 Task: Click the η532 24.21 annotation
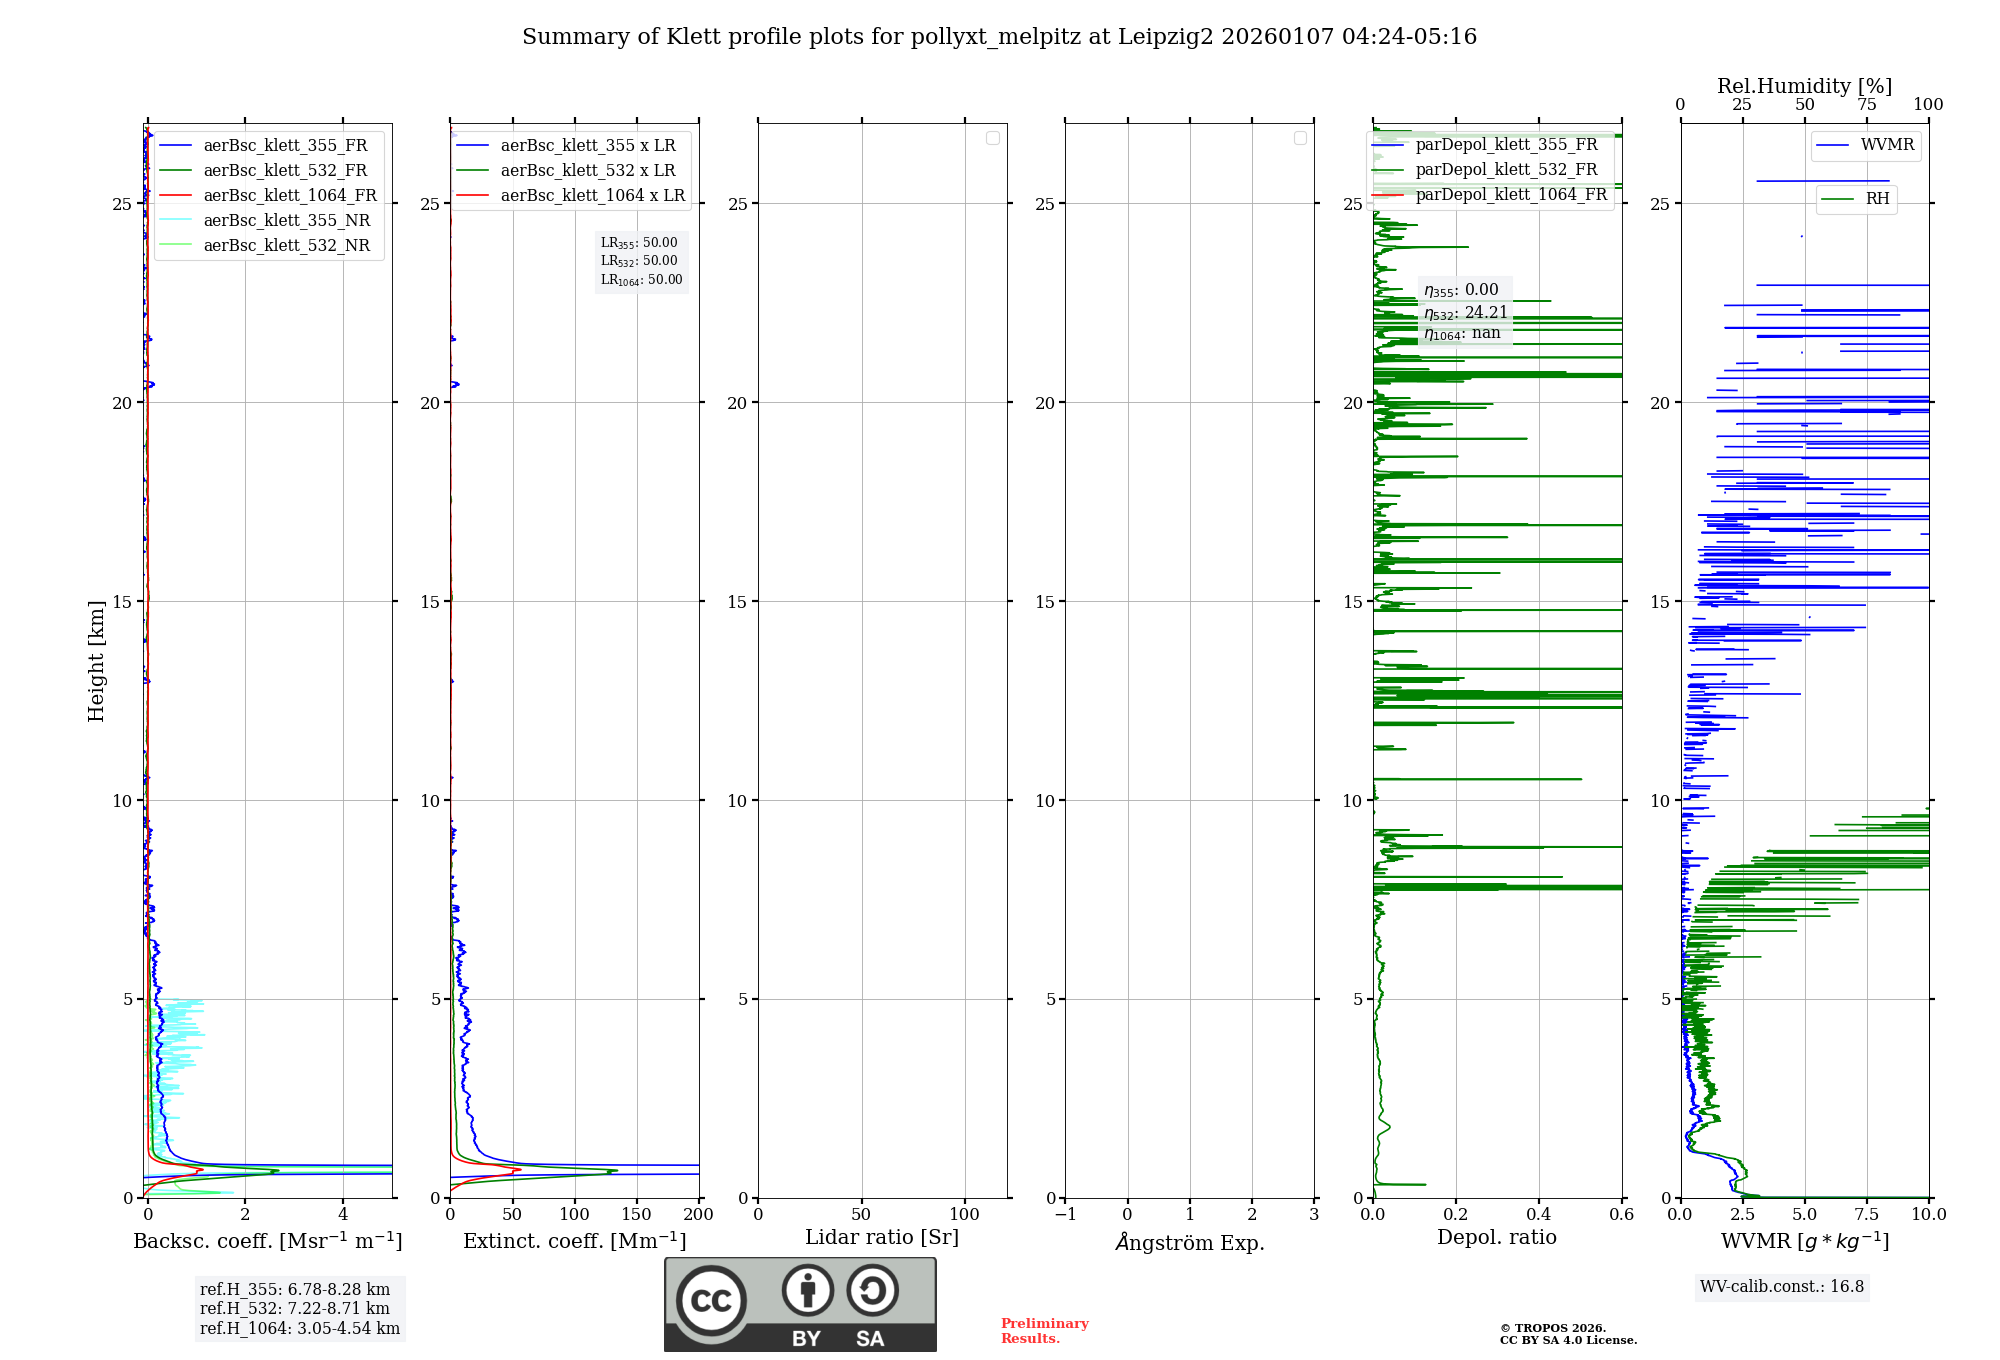click(1465, 313)
